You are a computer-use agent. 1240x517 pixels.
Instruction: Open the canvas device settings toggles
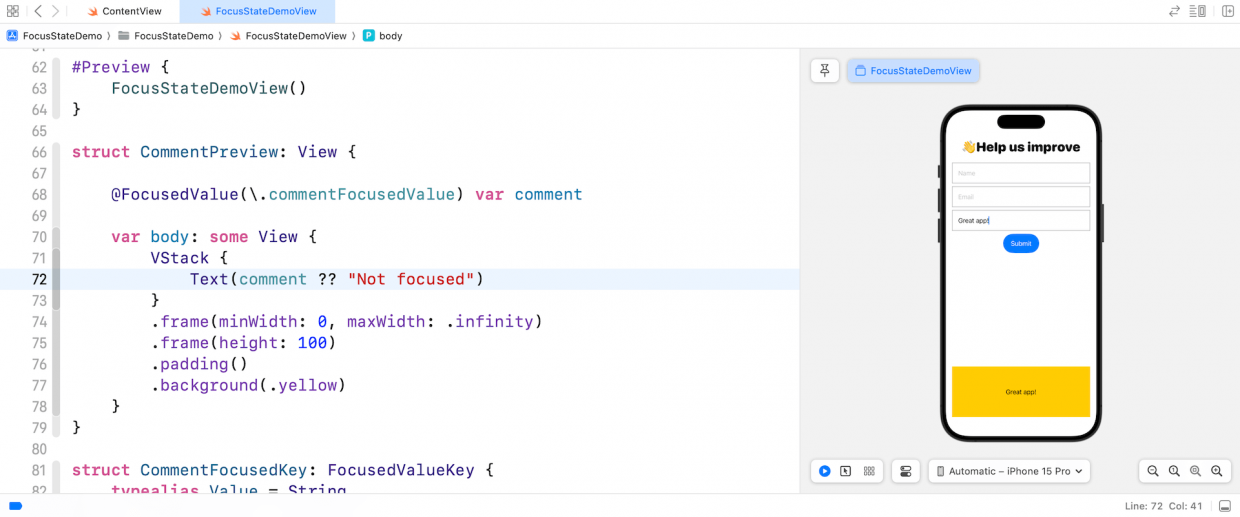[906, 471]
